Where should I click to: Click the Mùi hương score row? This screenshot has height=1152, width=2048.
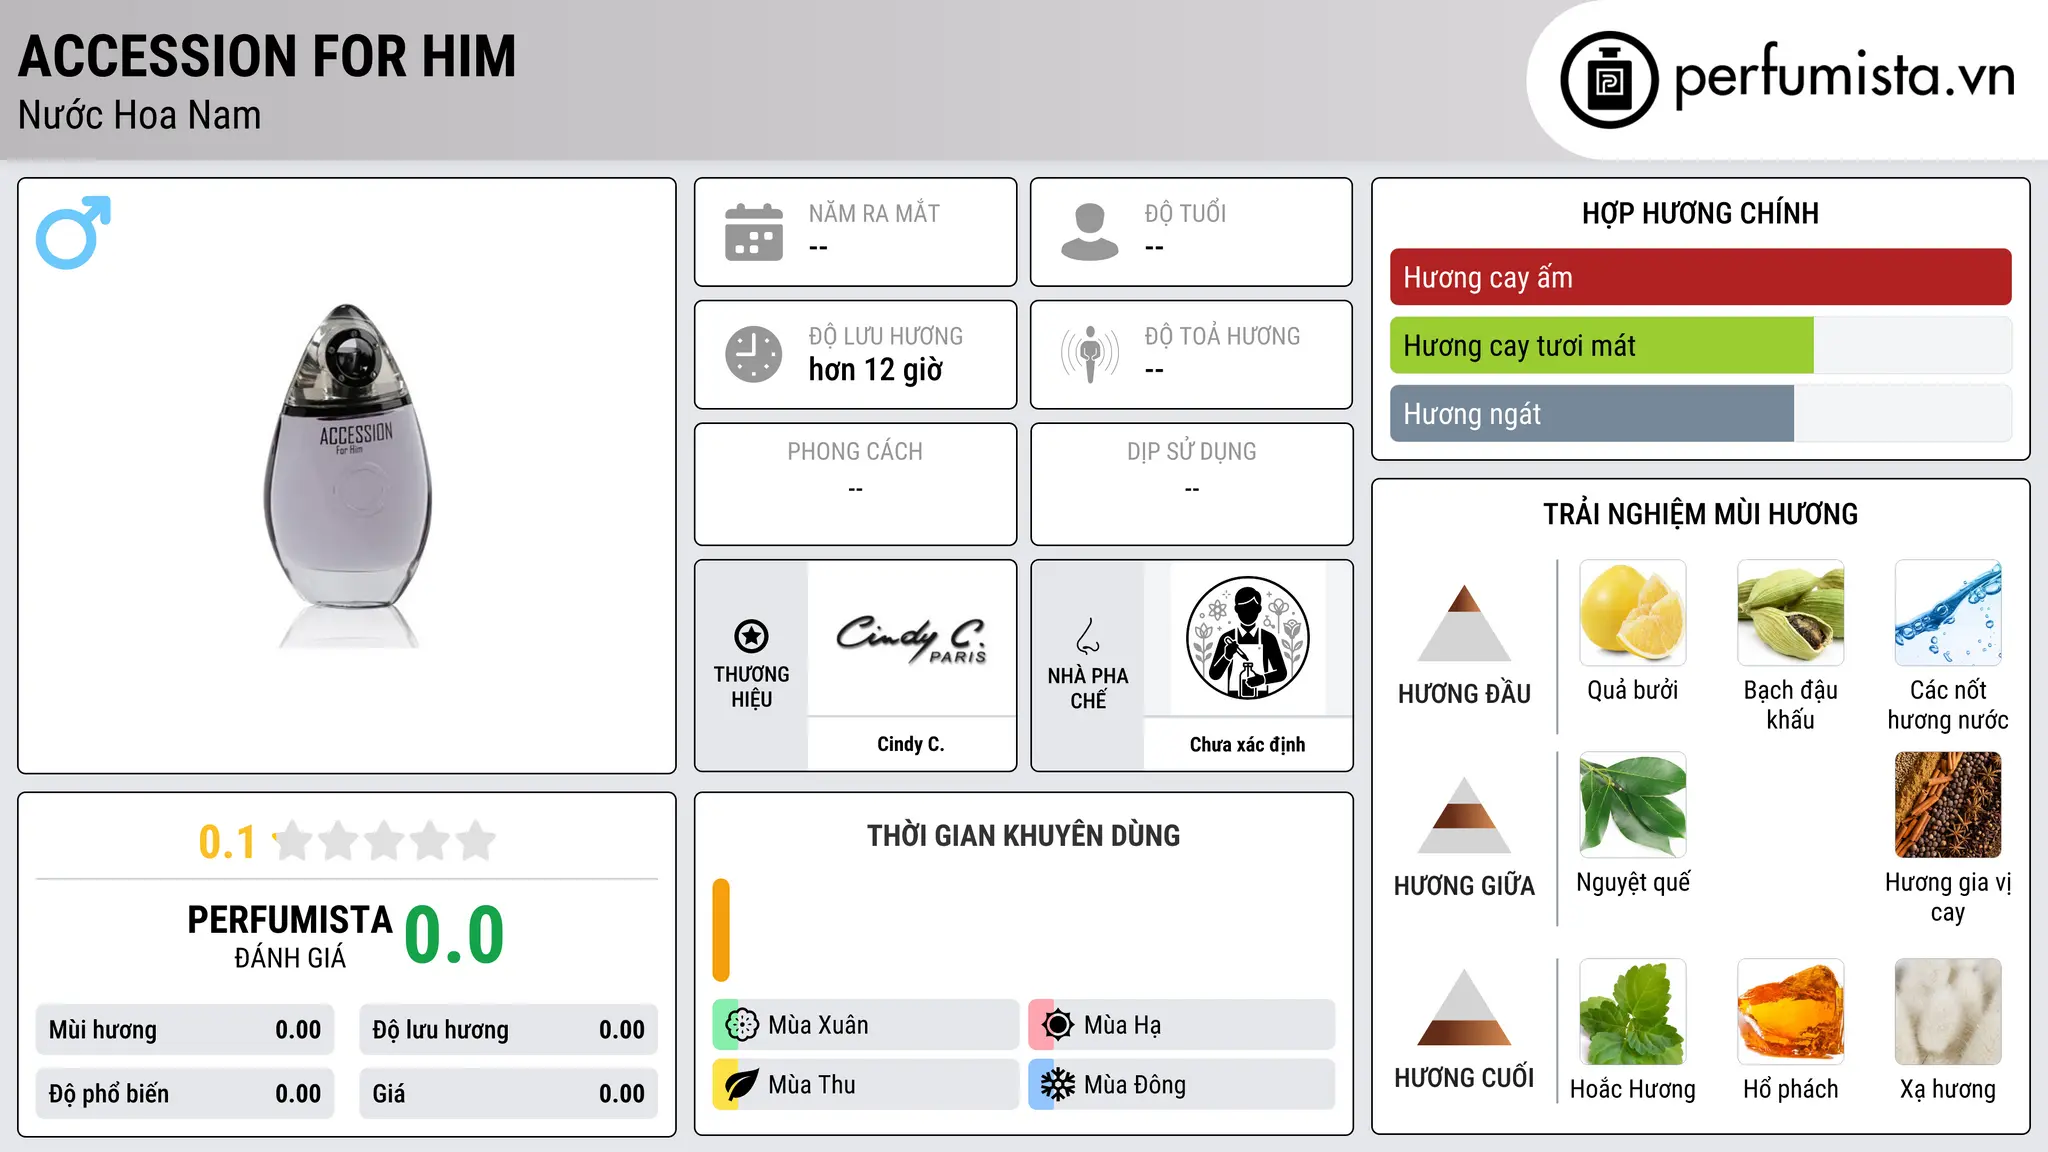(185, 1030)
